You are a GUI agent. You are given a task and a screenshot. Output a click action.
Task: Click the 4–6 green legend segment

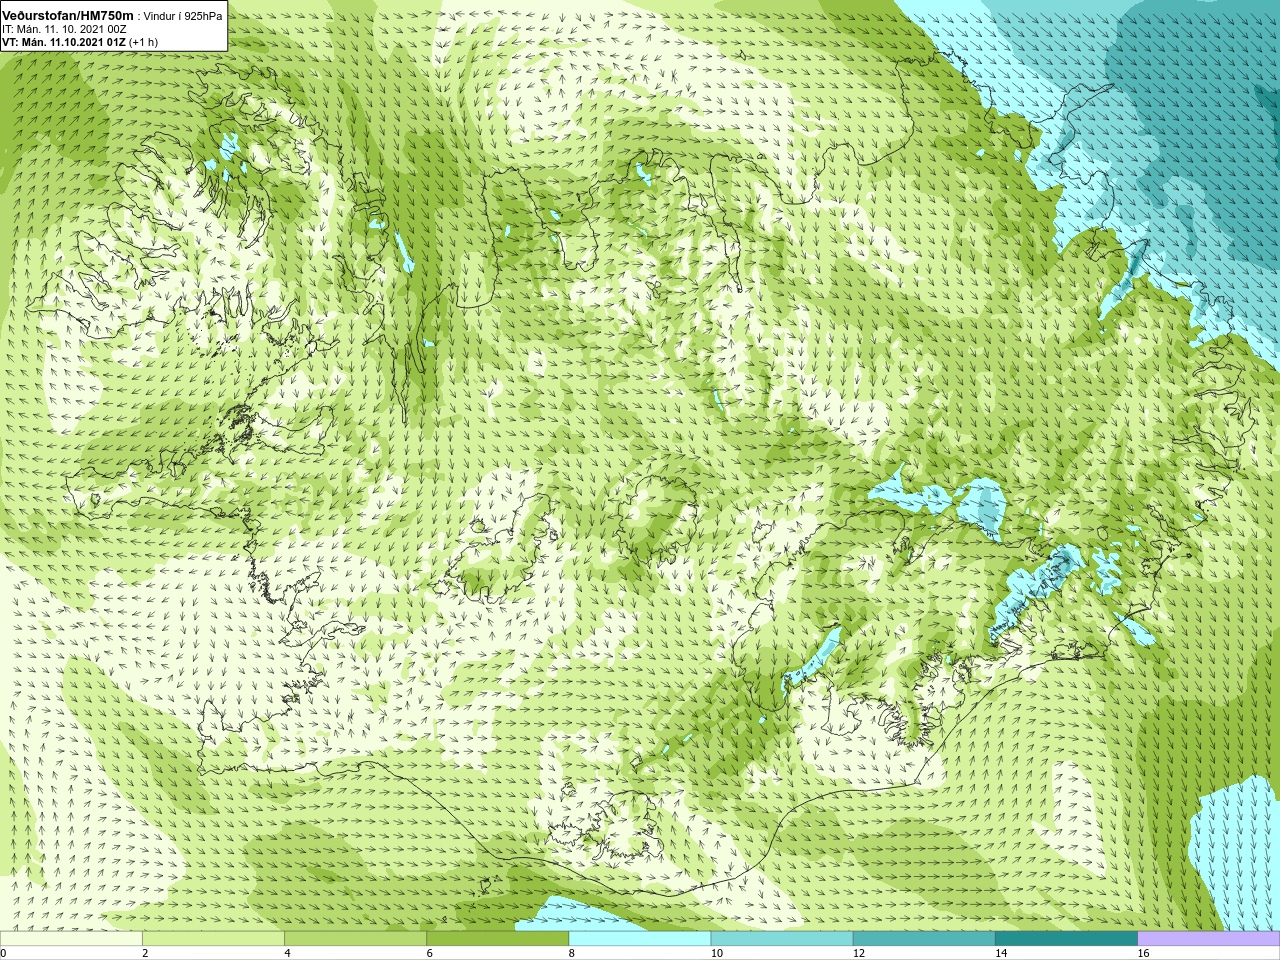click(355, 939)
